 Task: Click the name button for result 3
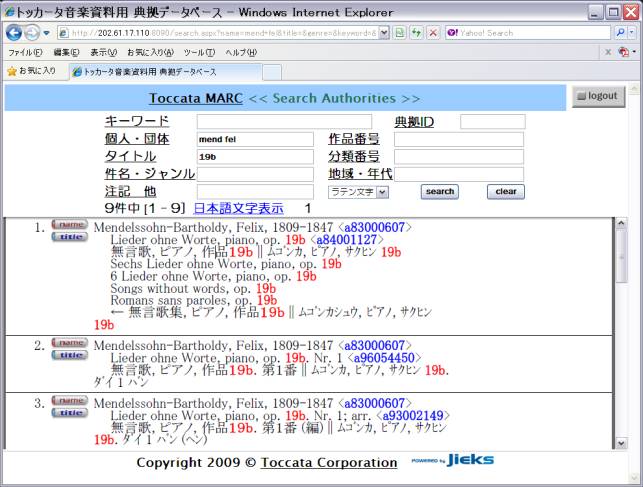(x=70, y=400)
